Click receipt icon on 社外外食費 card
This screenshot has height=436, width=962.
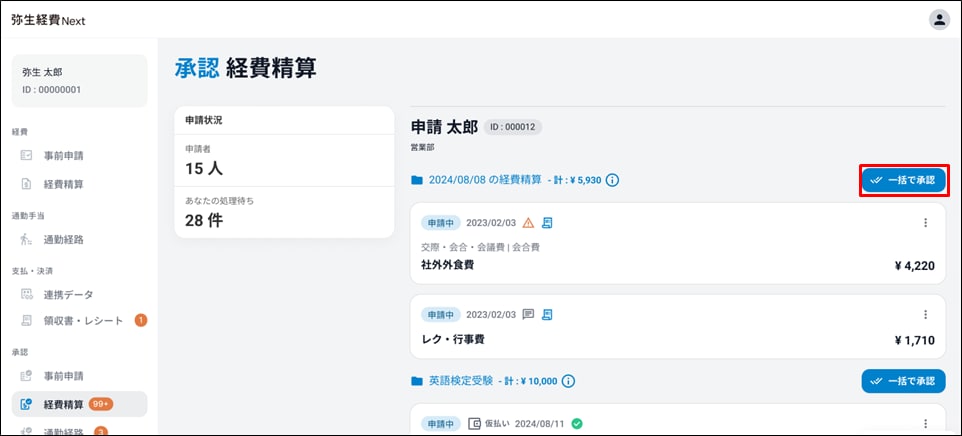pyautogui.click(x=547, y=223)
